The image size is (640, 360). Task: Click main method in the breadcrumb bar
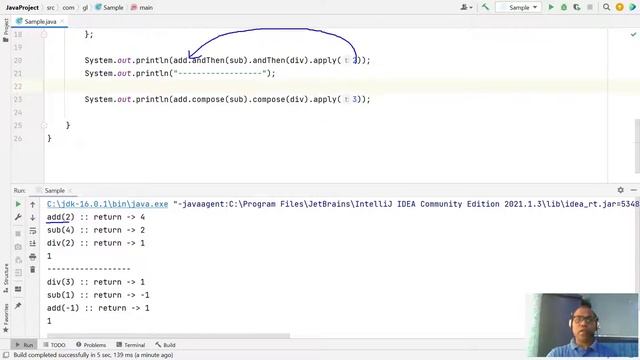pyautogui.click(x=142, y=7)
